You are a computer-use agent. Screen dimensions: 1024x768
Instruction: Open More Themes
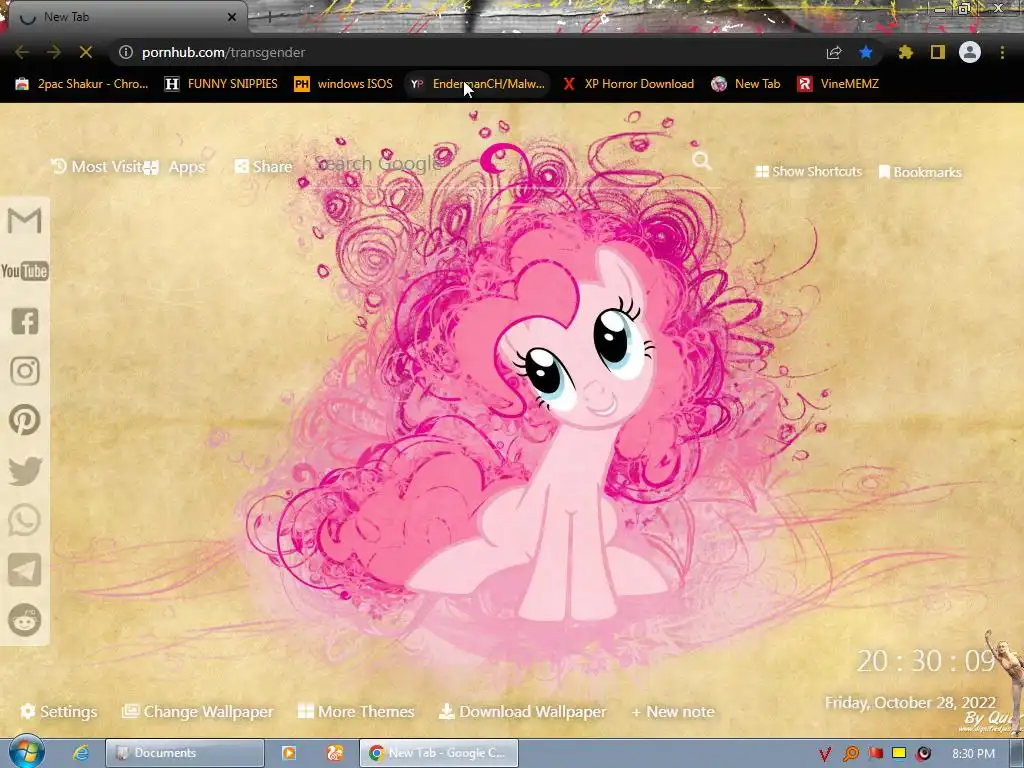click(x=356, y=711)
